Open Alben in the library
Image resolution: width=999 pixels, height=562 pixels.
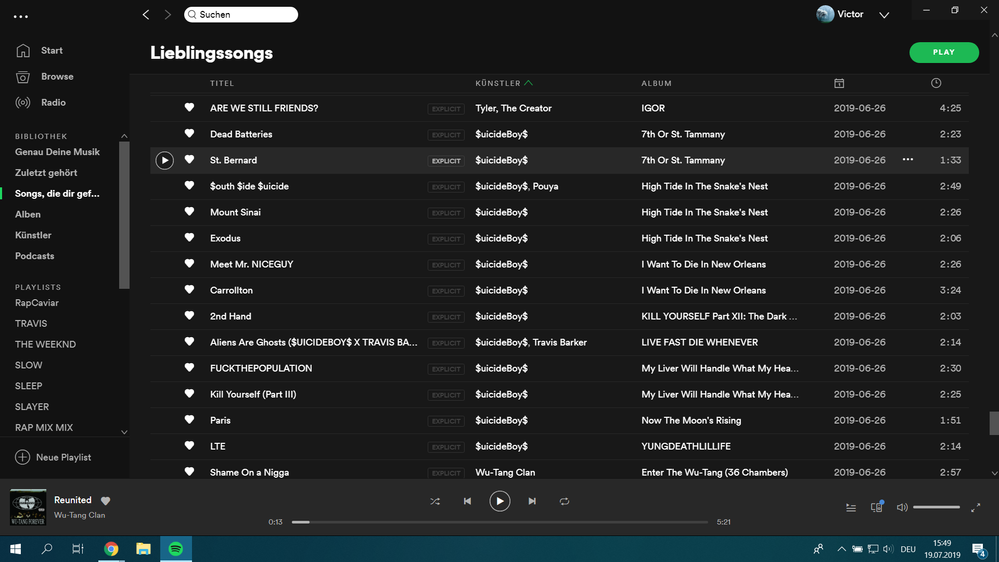tap(27, 214)
